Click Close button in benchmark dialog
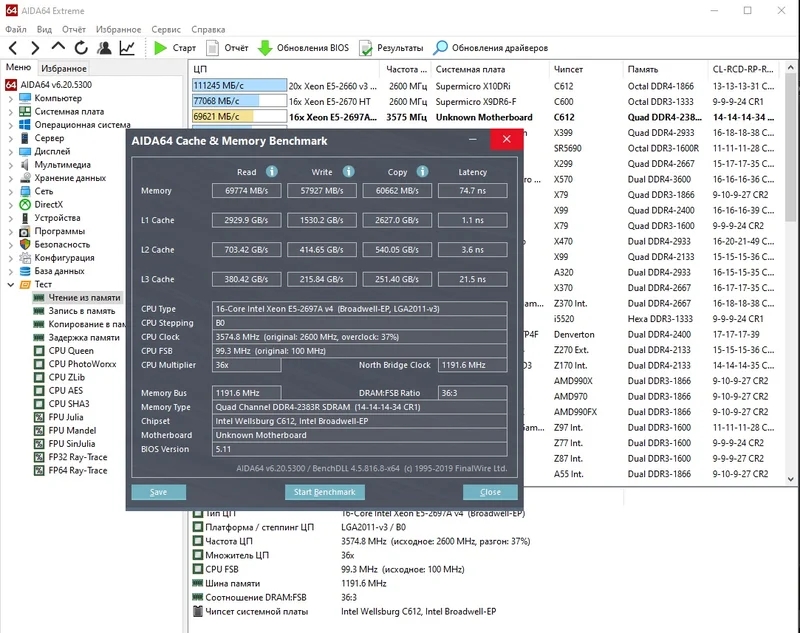This screenshot has width=800, height=633. click(x=490, y=492)
